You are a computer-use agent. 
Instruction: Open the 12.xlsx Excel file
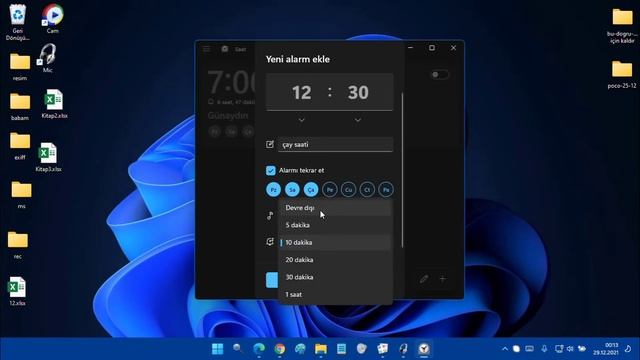click(x=17, y=291)
